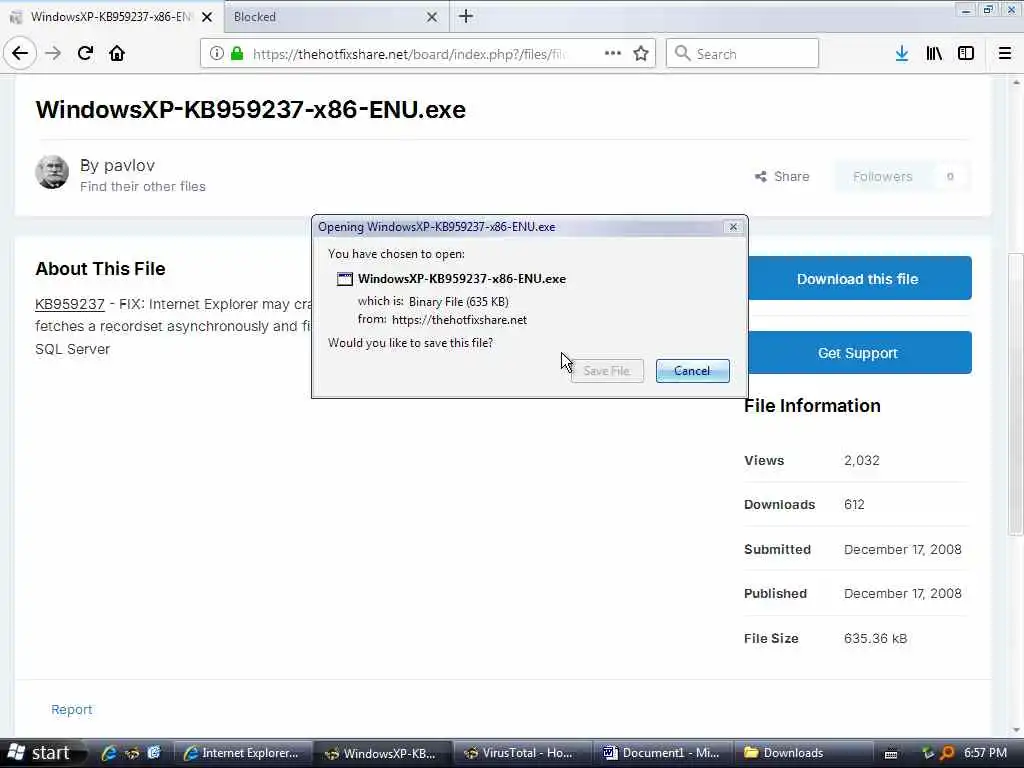Click the Downloads count 612

pyautogui.click(x=854, y=504)
